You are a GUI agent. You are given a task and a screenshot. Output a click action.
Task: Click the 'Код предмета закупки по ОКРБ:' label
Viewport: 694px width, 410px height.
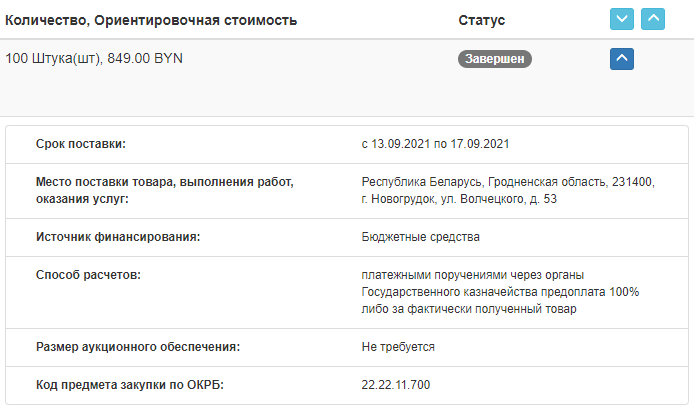coord(130,385)
